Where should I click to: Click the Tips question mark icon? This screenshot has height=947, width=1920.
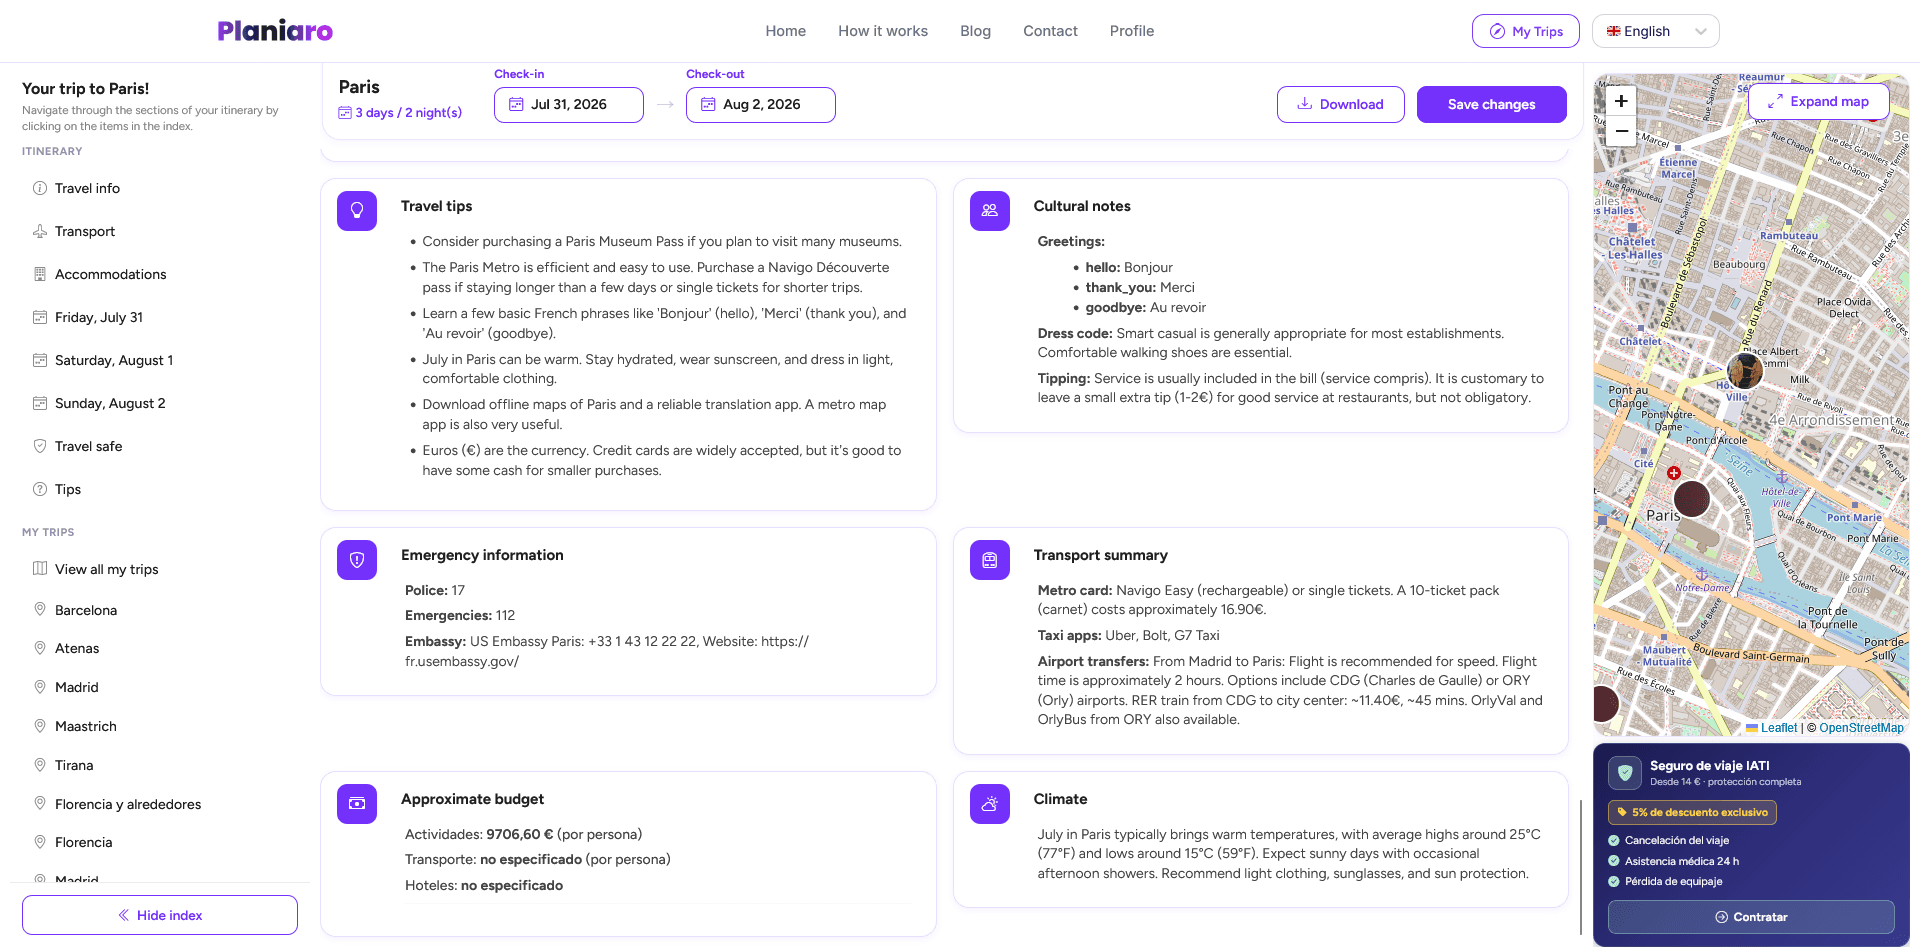point(40,489)
